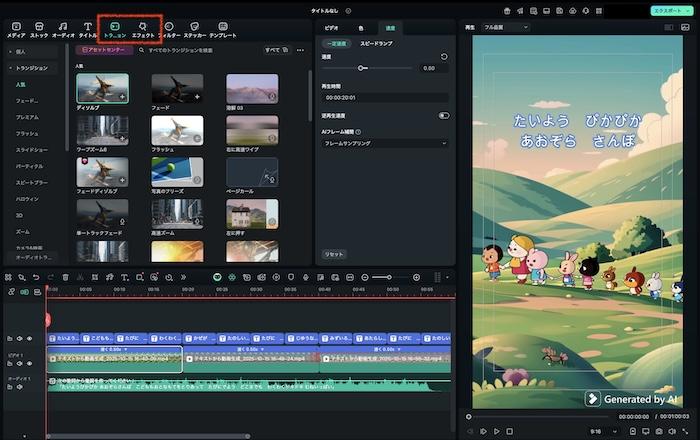Switch to the スピードランプ tab
Screen dimensions: 700x440
[374, 45]
